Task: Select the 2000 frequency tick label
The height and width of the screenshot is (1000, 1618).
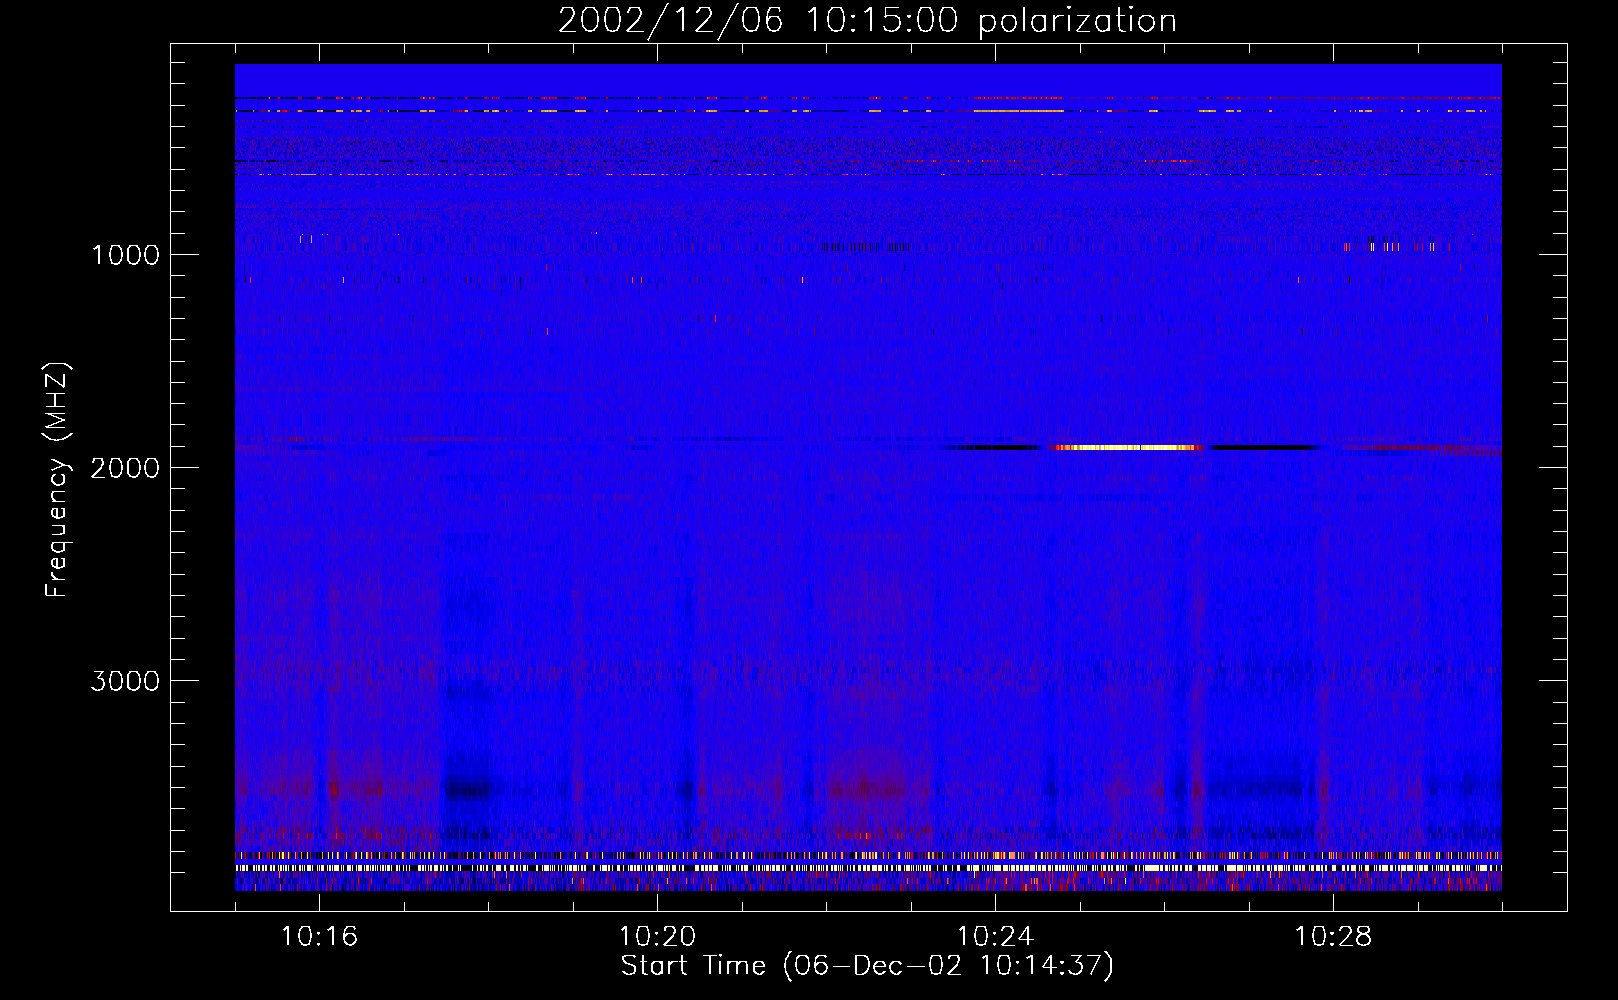Action: [125, 468]
